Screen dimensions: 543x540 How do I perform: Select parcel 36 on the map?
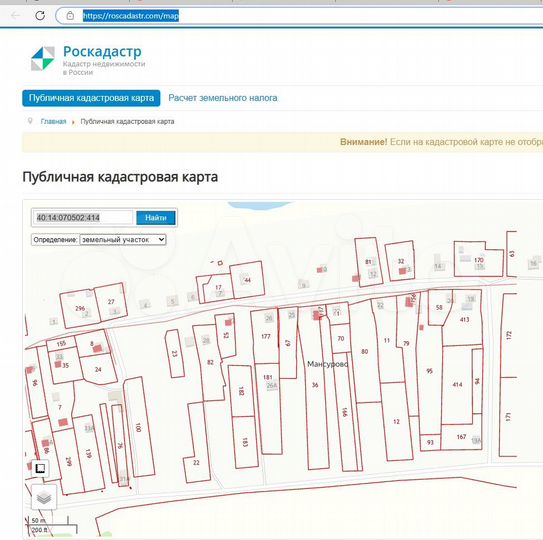coord(315,385)
